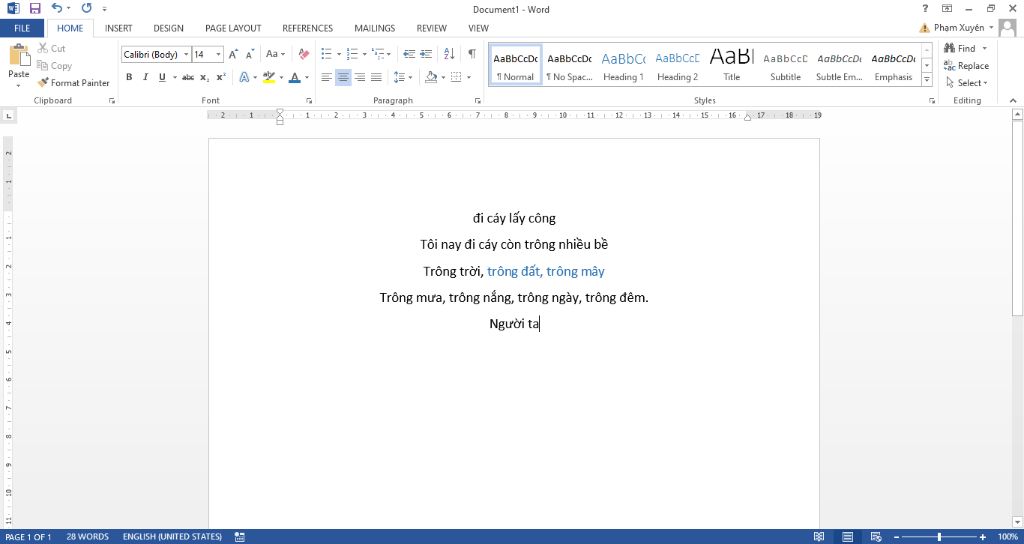Apply the Heading 1 style
The width and height of the screenshot is (1024, 544).
pos(623,65)
